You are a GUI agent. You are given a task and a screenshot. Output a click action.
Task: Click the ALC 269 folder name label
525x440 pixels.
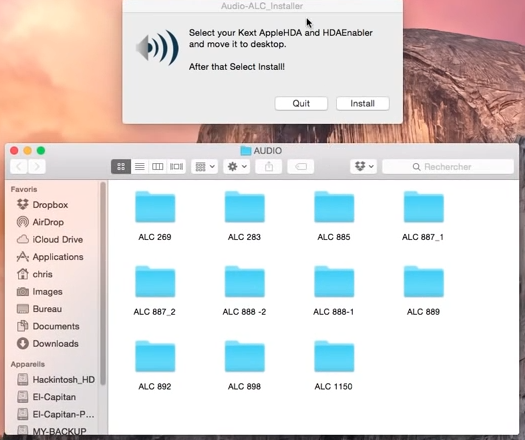(x=155, y=237)
